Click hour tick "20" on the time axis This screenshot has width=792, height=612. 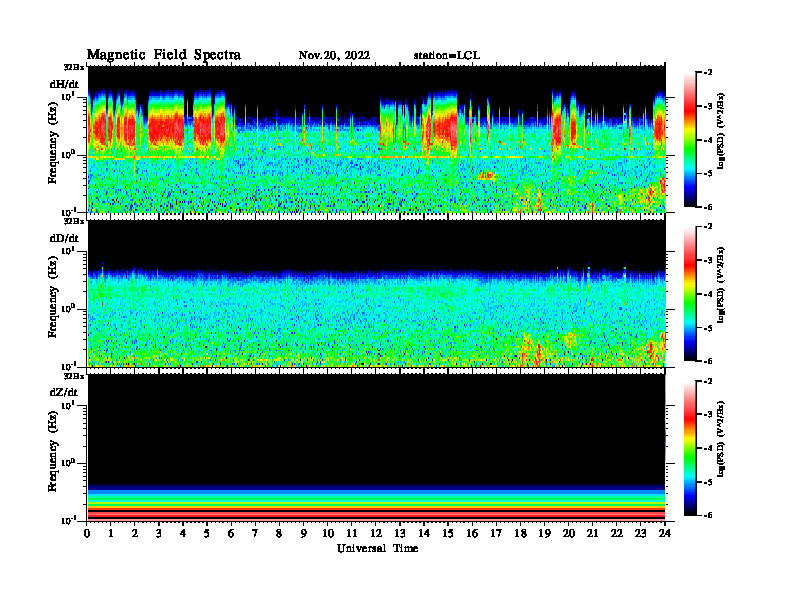pyautogui.click(x=568, y=534)
